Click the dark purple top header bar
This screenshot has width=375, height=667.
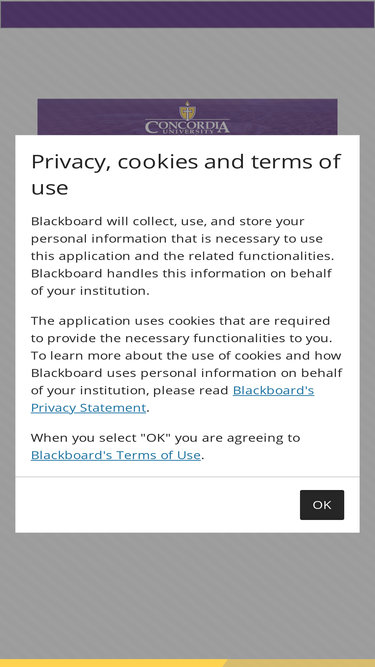[188, 14]
